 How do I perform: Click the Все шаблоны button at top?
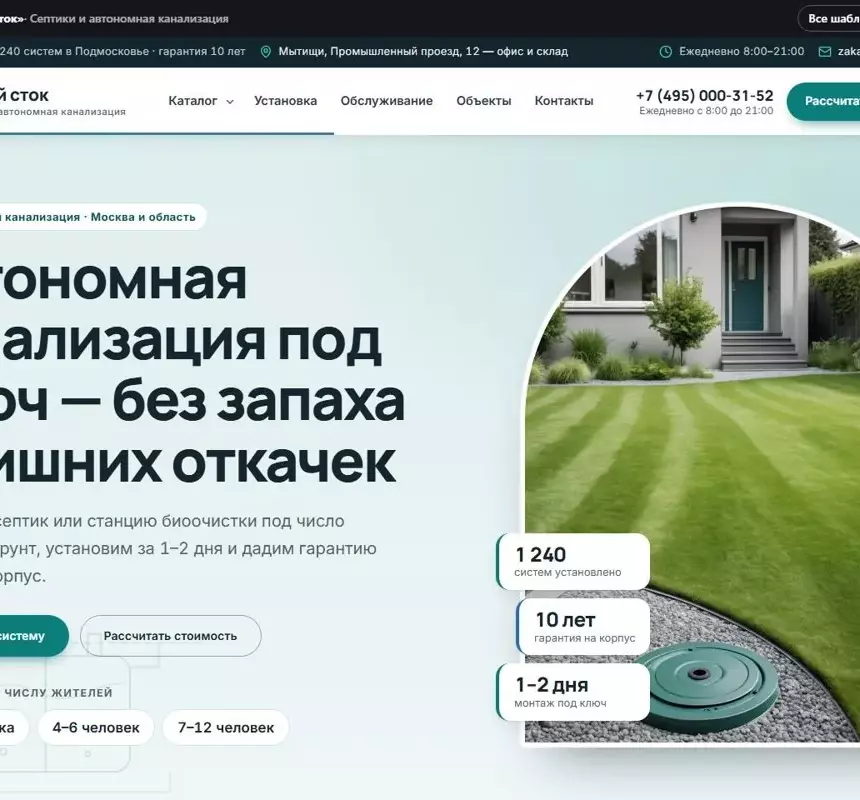coord(829,19)
